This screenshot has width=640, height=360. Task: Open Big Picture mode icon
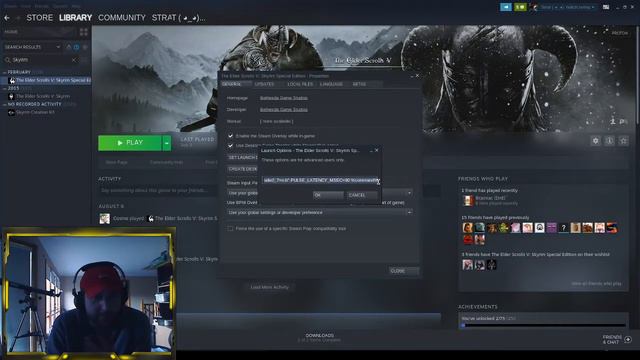[x=606, y=7]
